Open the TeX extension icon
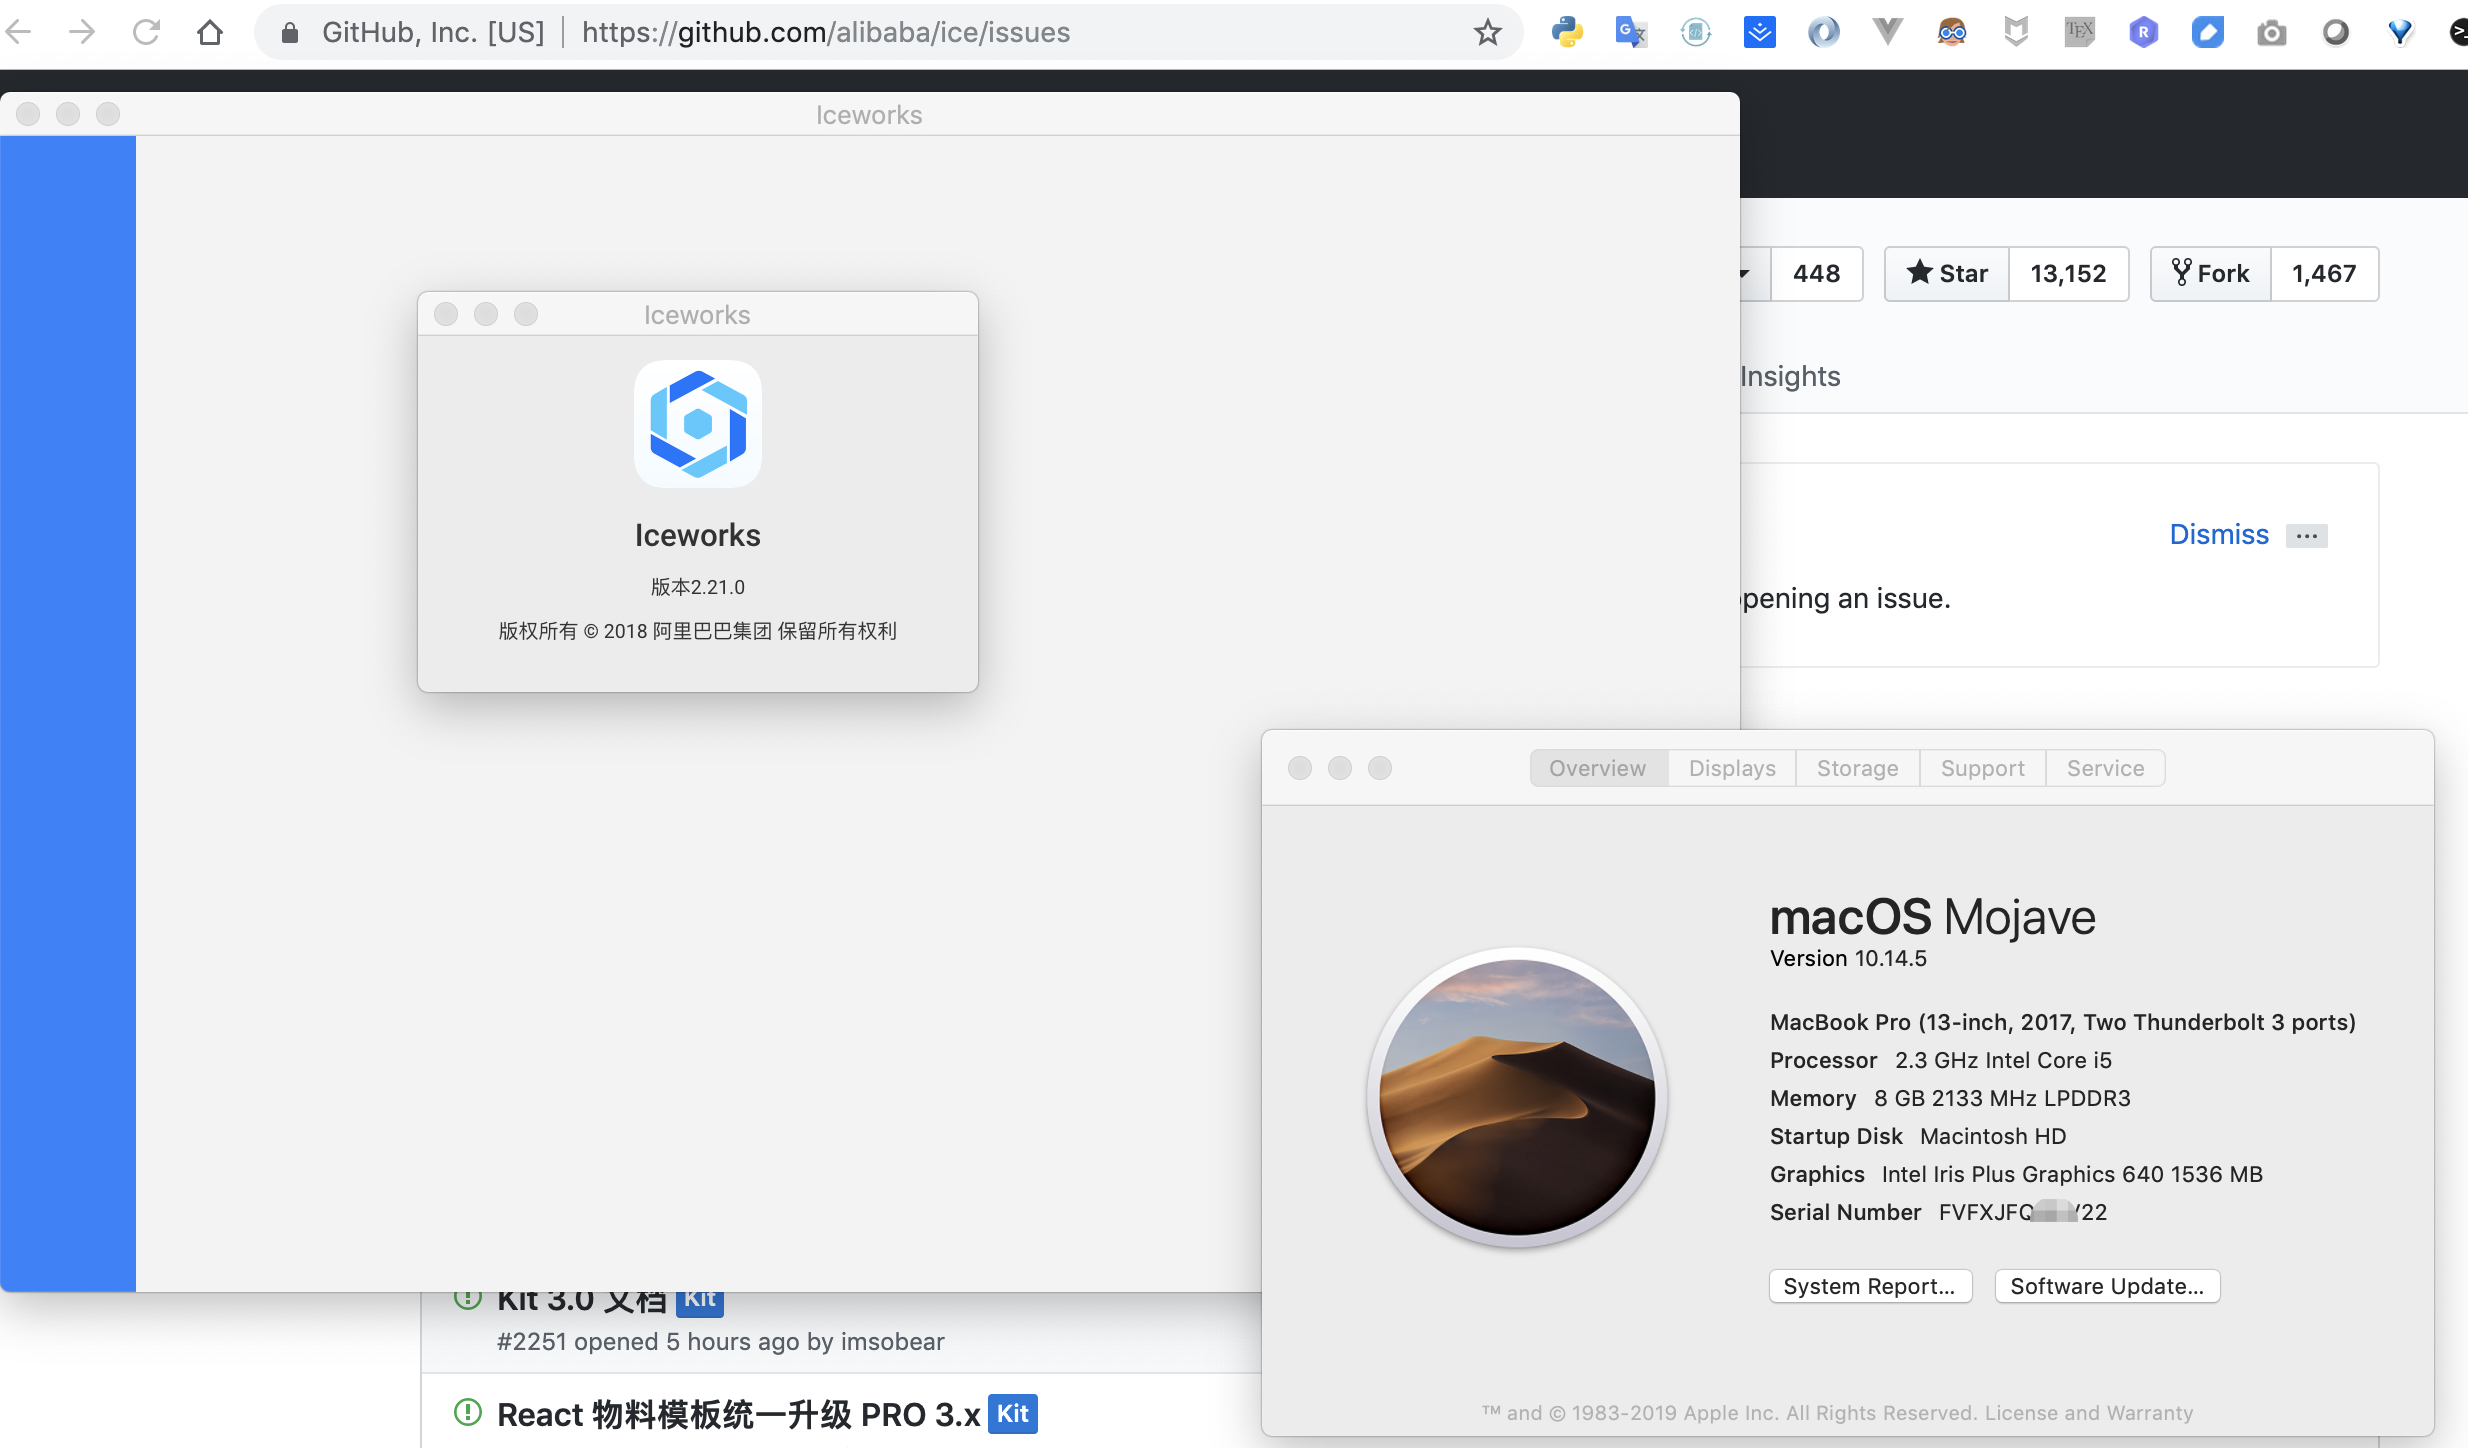Image resolution: width=2468 pixels, height=1448 pixels. (x=2079, y=32)
